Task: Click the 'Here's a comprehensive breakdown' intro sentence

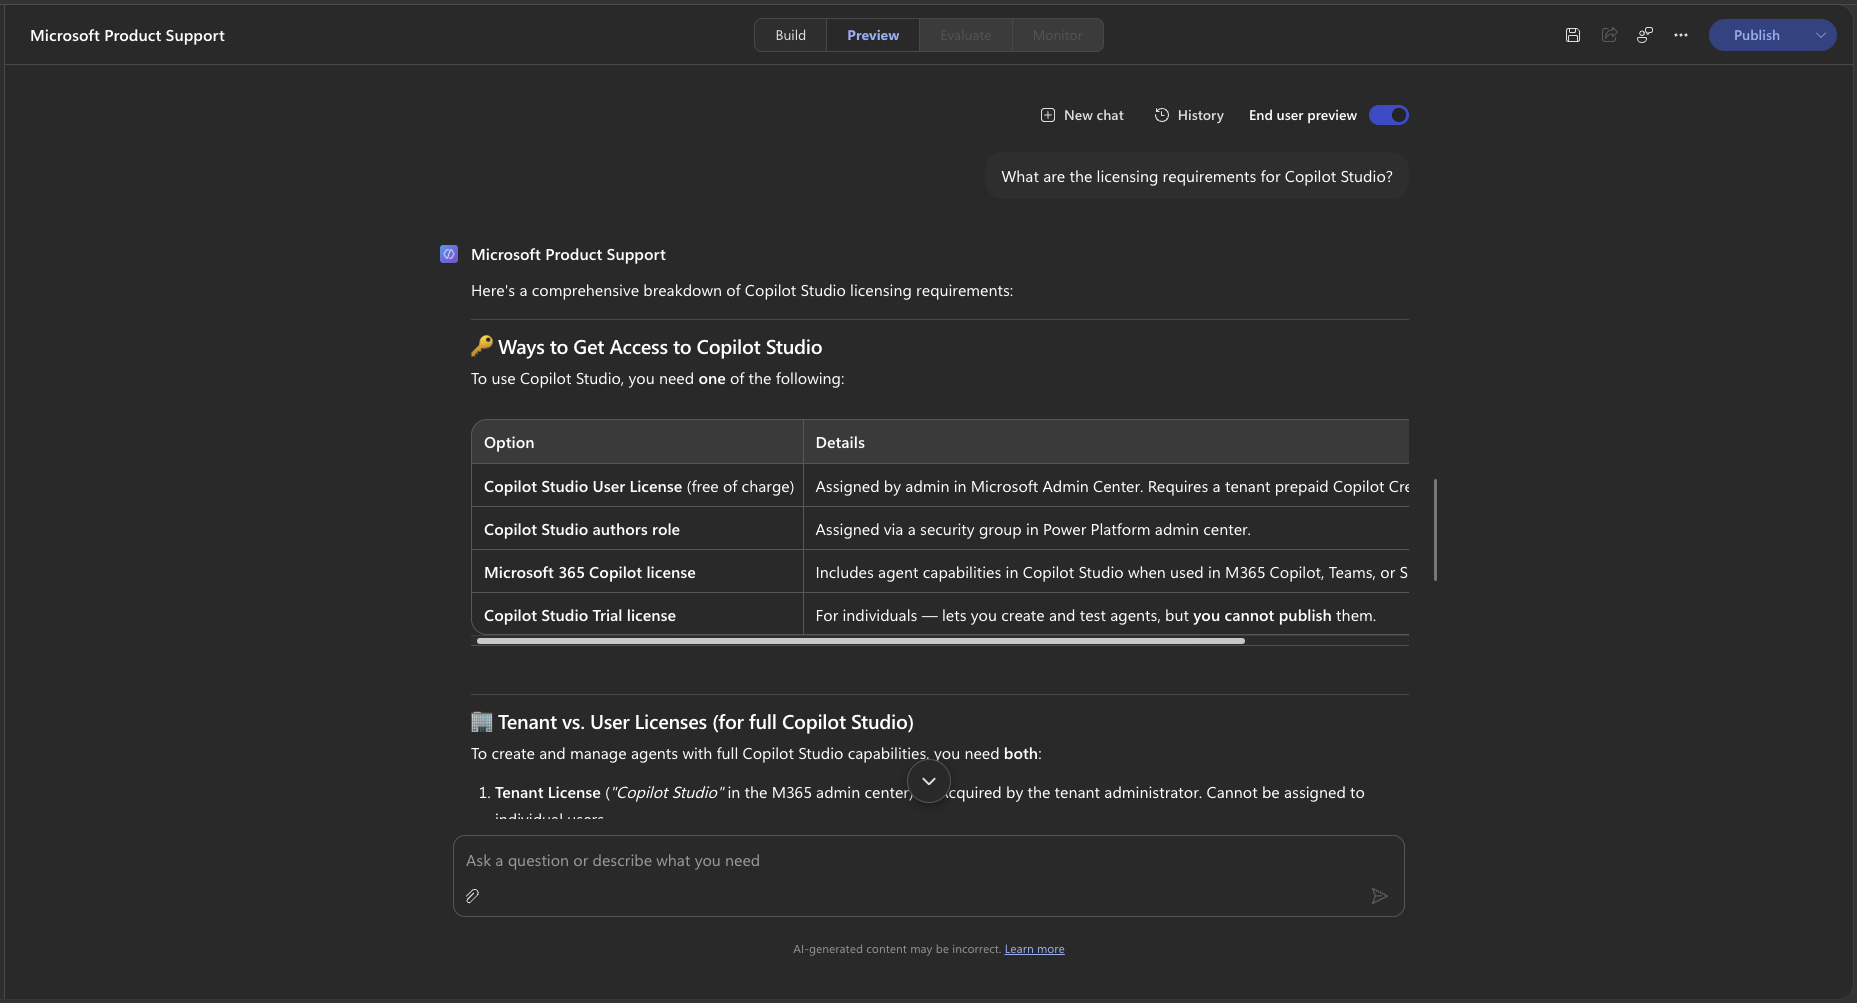Action: (x=742, y=291)
